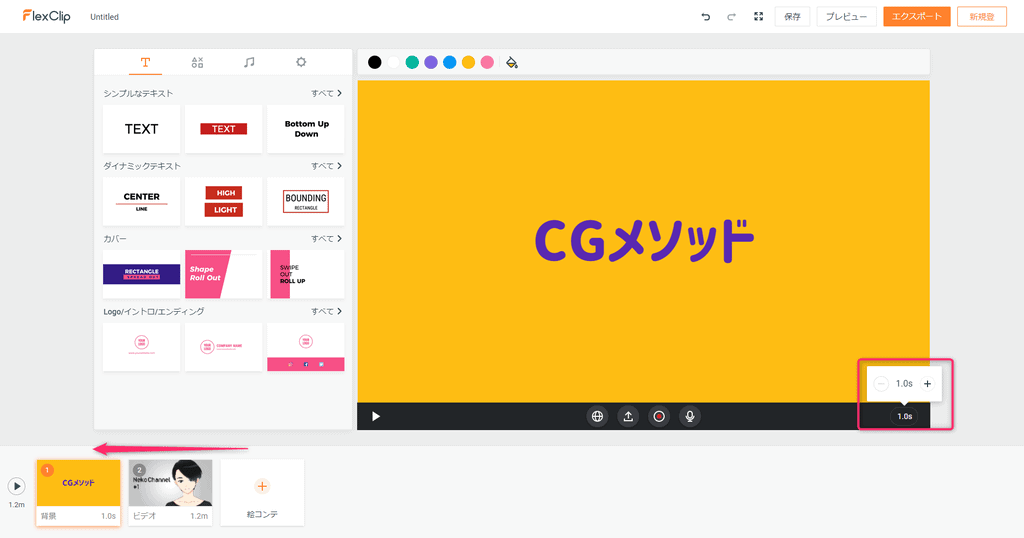Screen dimensions: 1024x538
Task: Expand all ダイナミックテキスト templates
Action: (x=326, y=166)
